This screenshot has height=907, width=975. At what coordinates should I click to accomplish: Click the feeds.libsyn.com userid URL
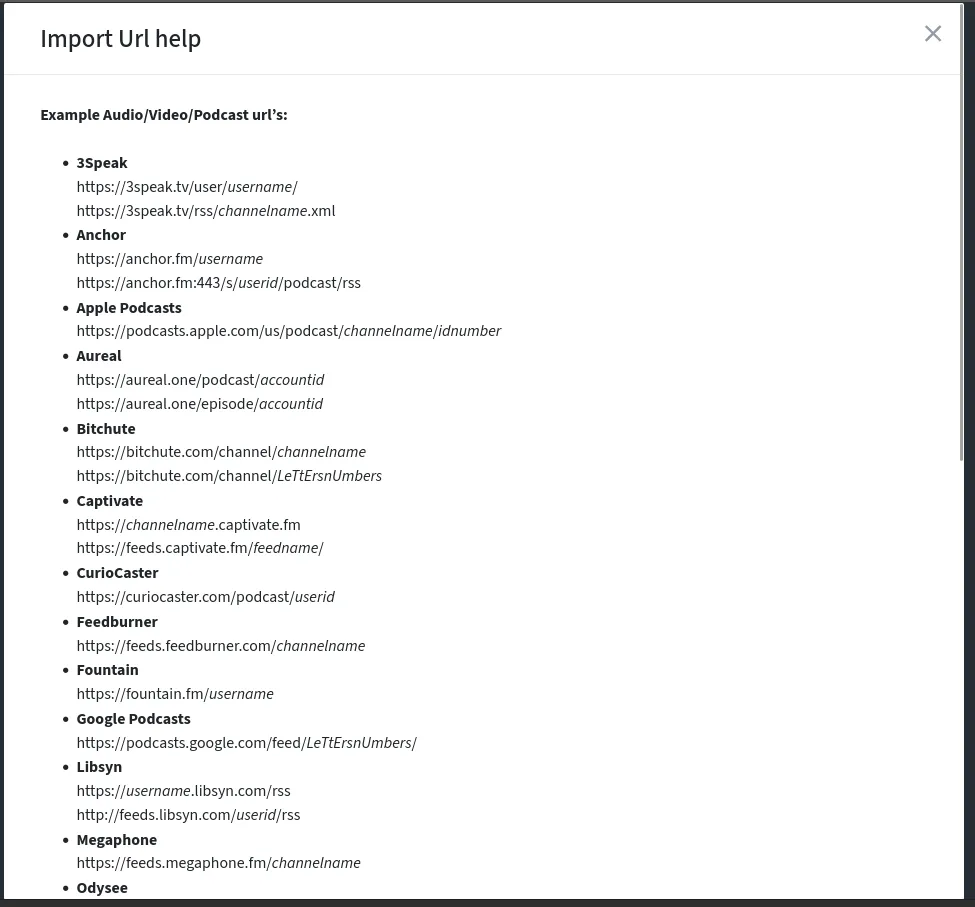pos(188,816)
